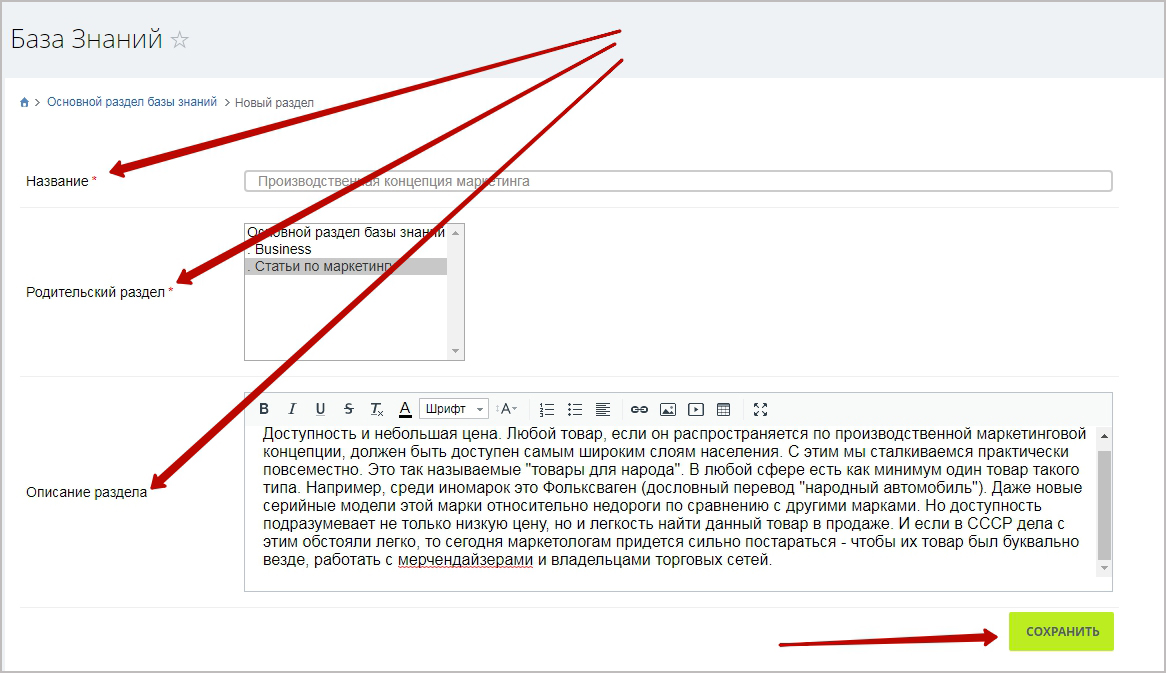Open Основной раздел базы знаний breadcrumb link
Screen dimensions: 1166x673
pos(132,102)
